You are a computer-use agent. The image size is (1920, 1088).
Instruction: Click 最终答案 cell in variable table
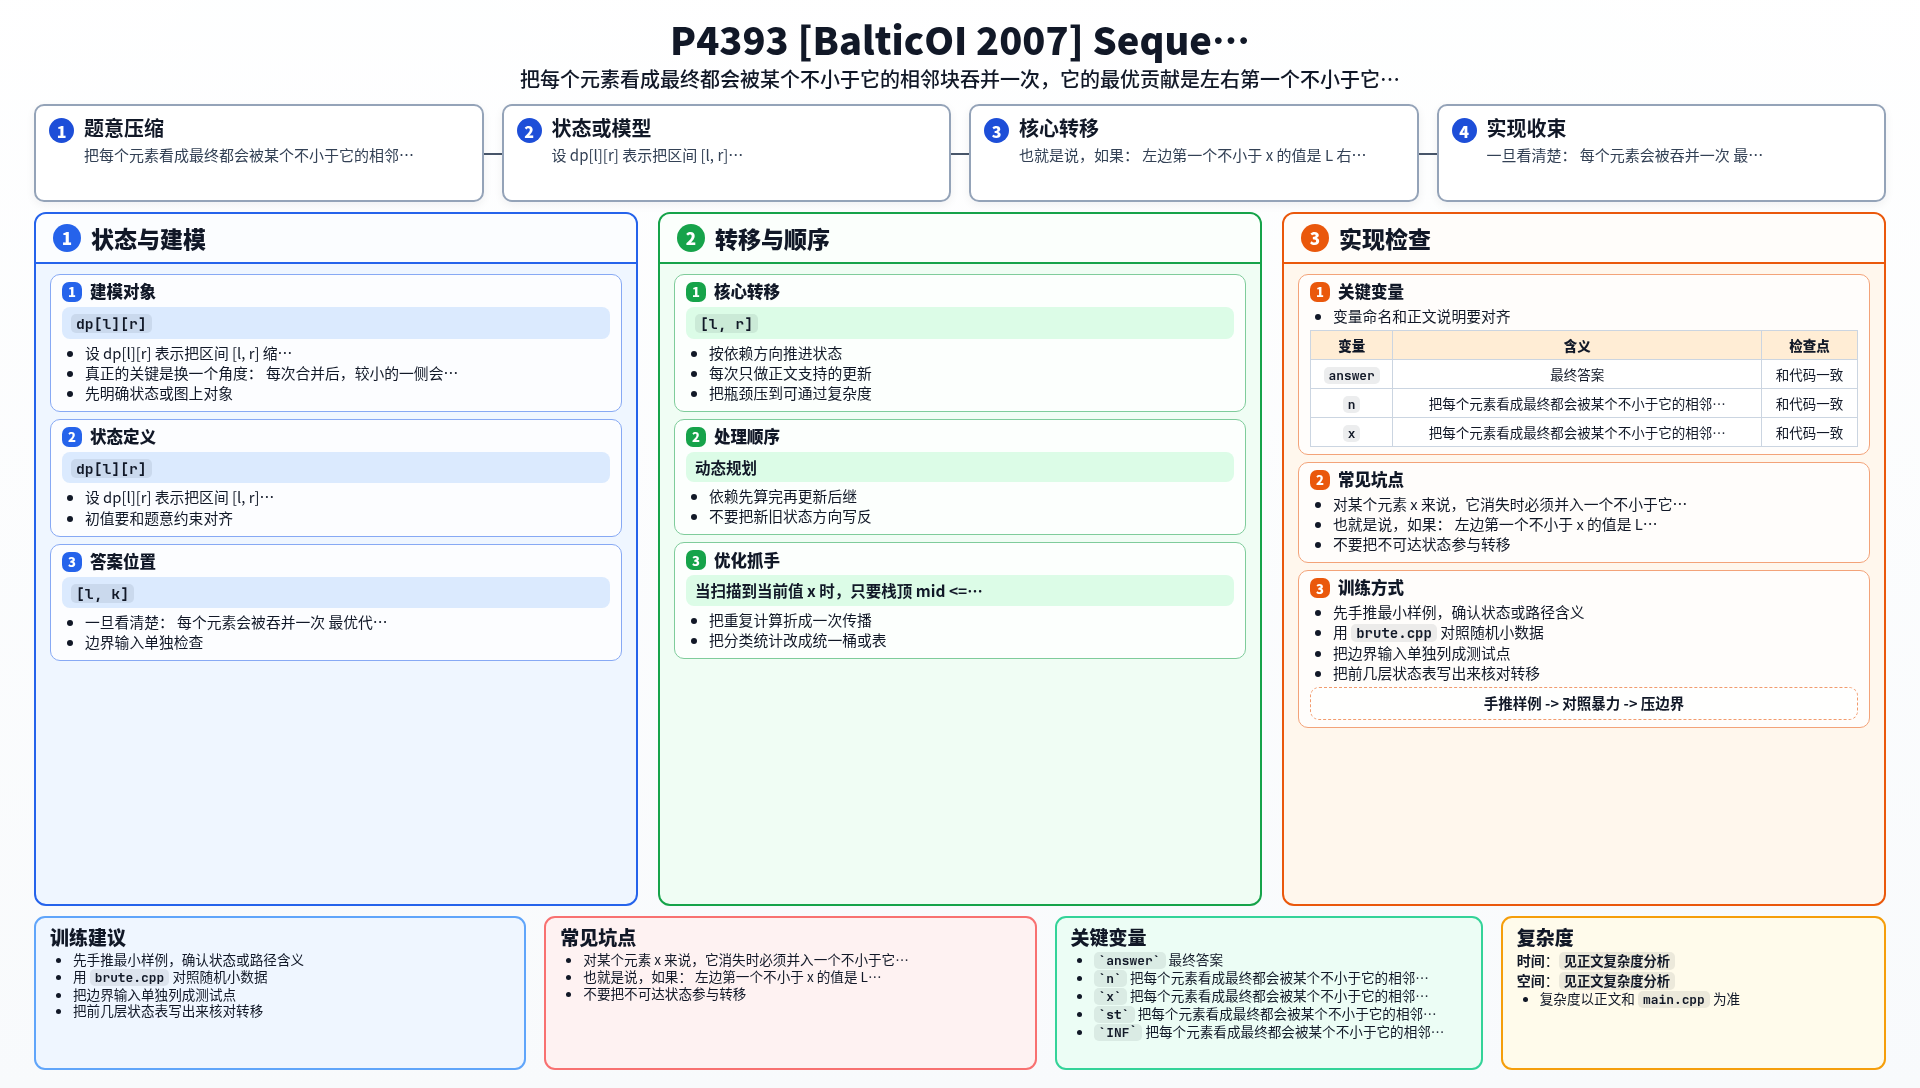pyautogui.click(x=1577, y=375)
